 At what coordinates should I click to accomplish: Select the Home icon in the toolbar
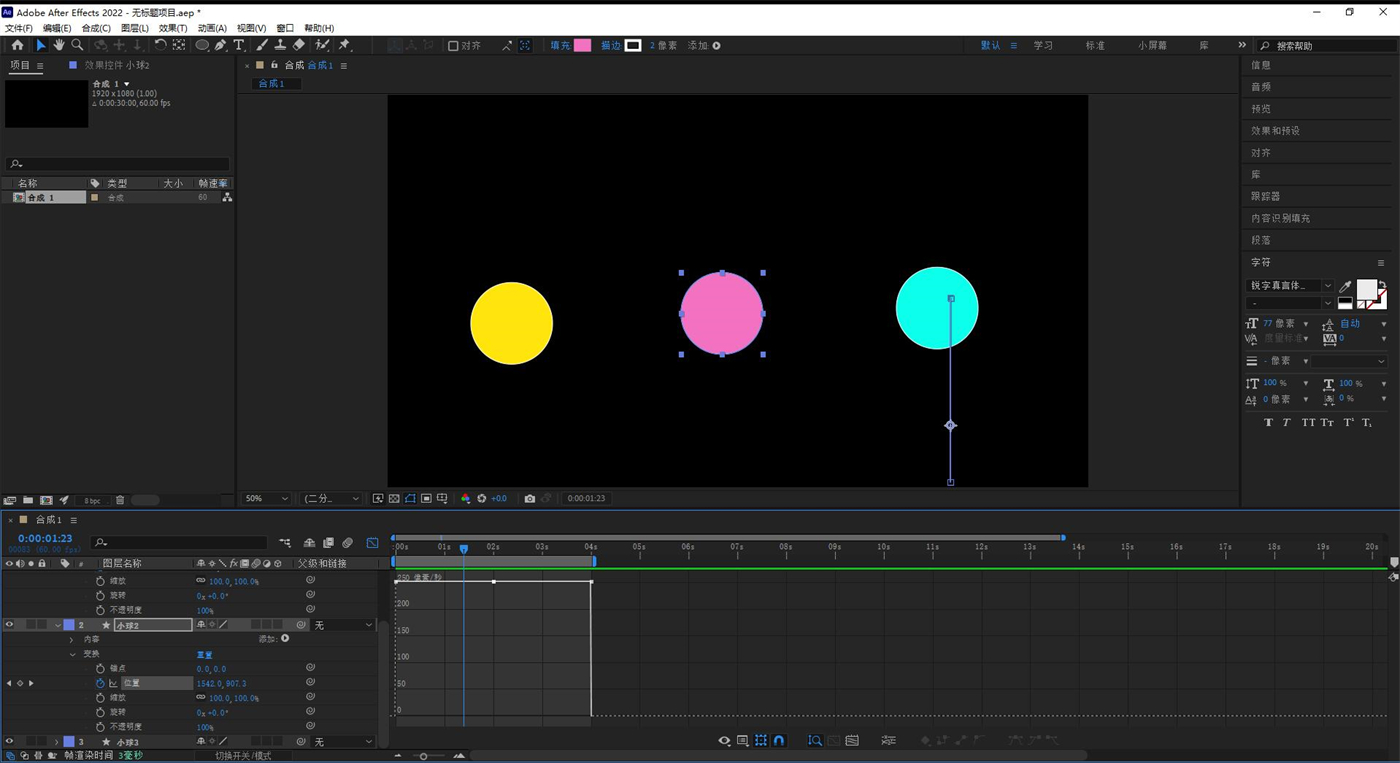point(17,45)
